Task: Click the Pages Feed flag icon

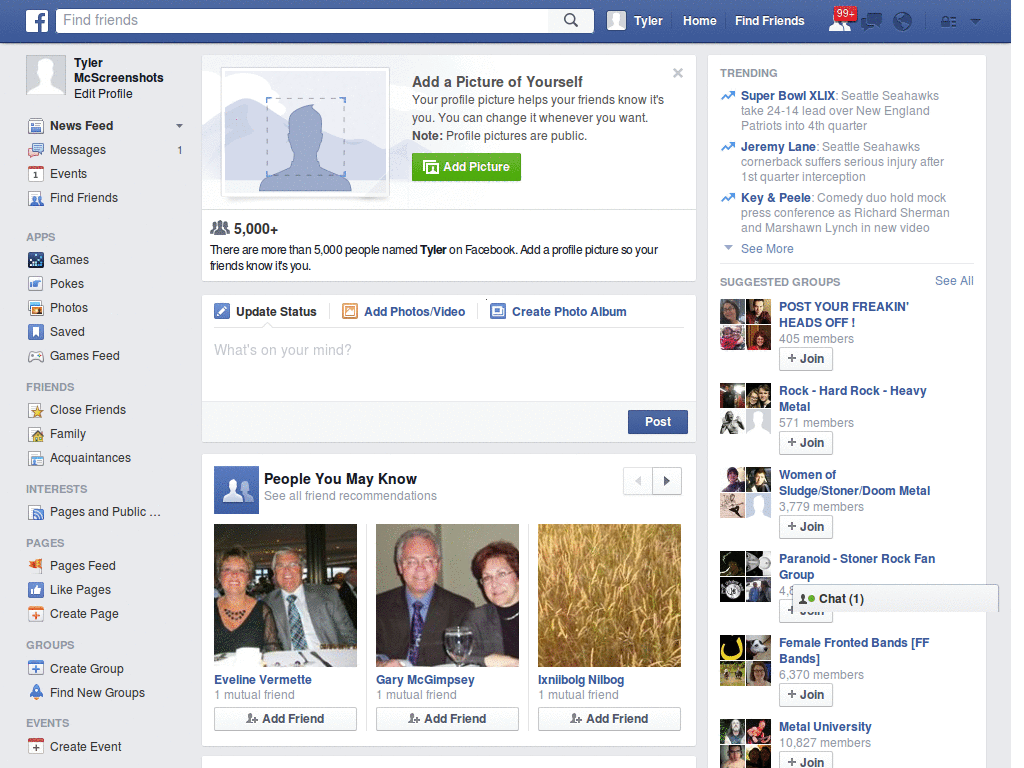Action: pyautogui.click(x=36, y=566)
